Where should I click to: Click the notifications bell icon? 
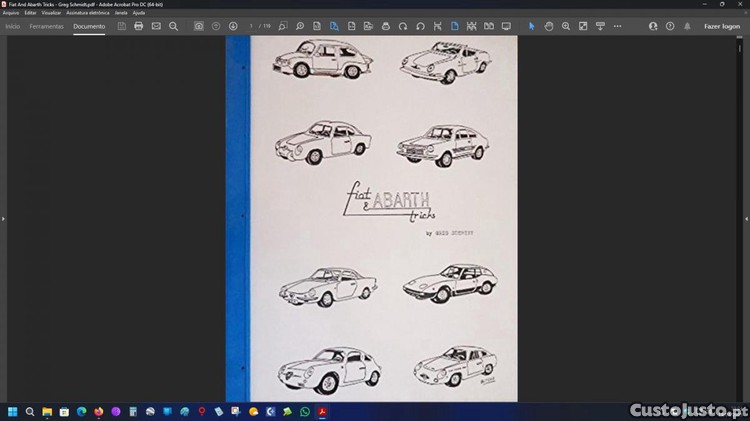[687, 26]
